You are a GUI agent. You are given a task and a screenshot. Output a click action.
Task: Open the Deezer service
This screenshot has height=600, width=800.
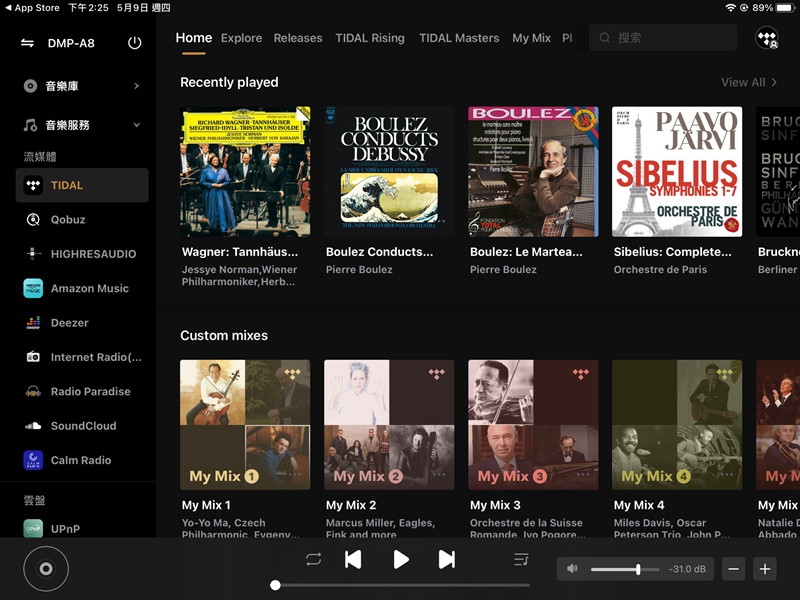(x=82, y=322)
